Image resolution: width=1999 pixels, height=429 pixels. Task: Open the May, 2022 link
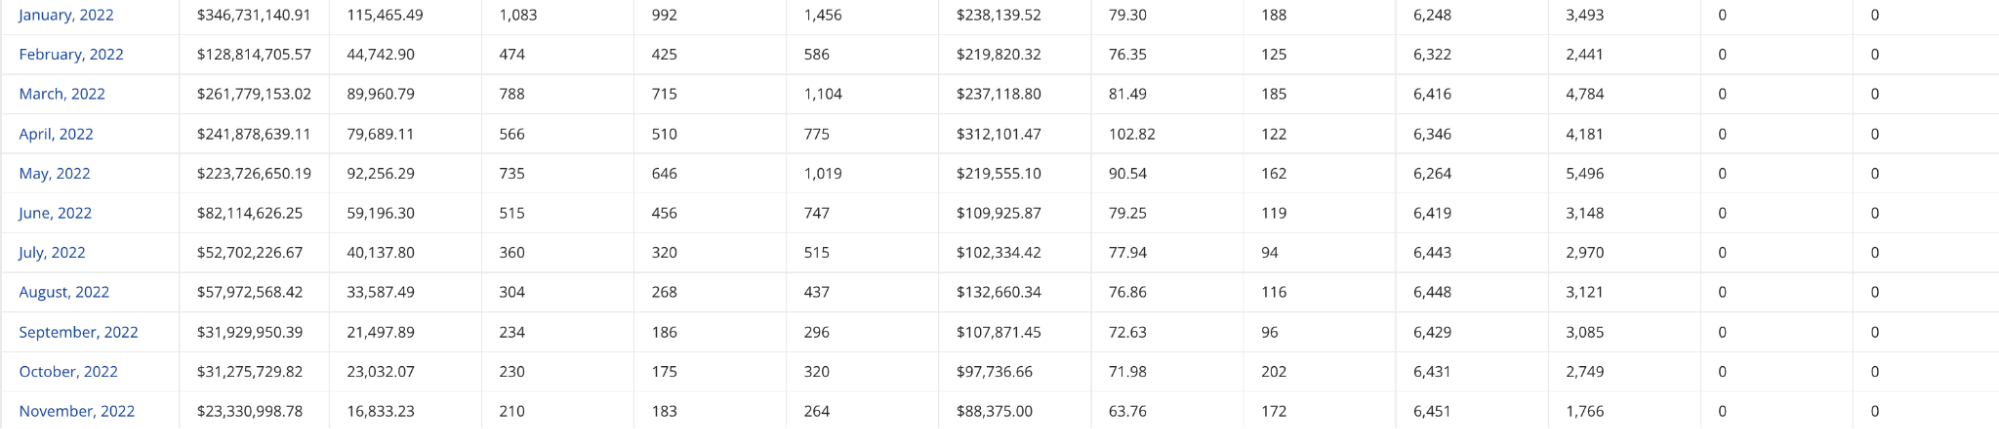click(54, 173)
